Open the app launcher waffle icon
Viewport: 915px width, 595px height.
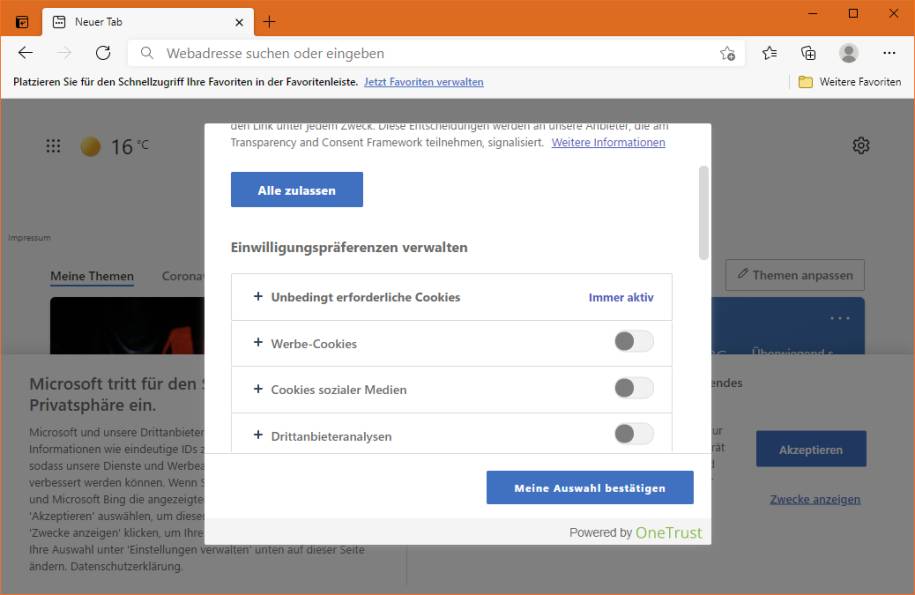[53, 145]
